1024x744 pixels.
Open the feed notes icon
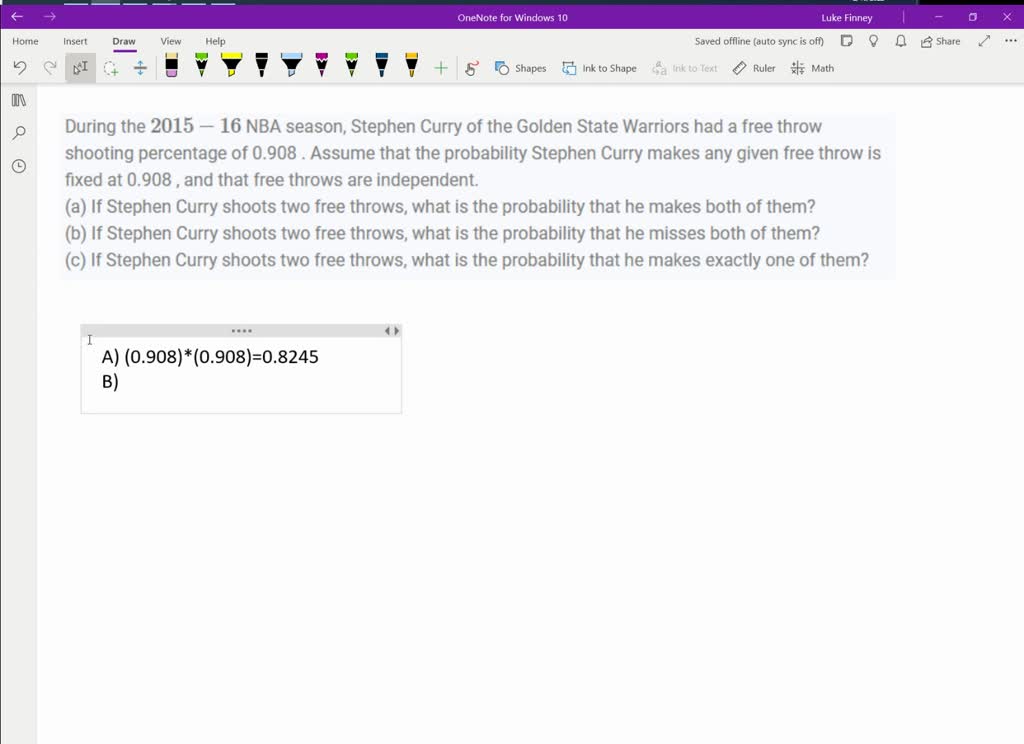point(846,41)
